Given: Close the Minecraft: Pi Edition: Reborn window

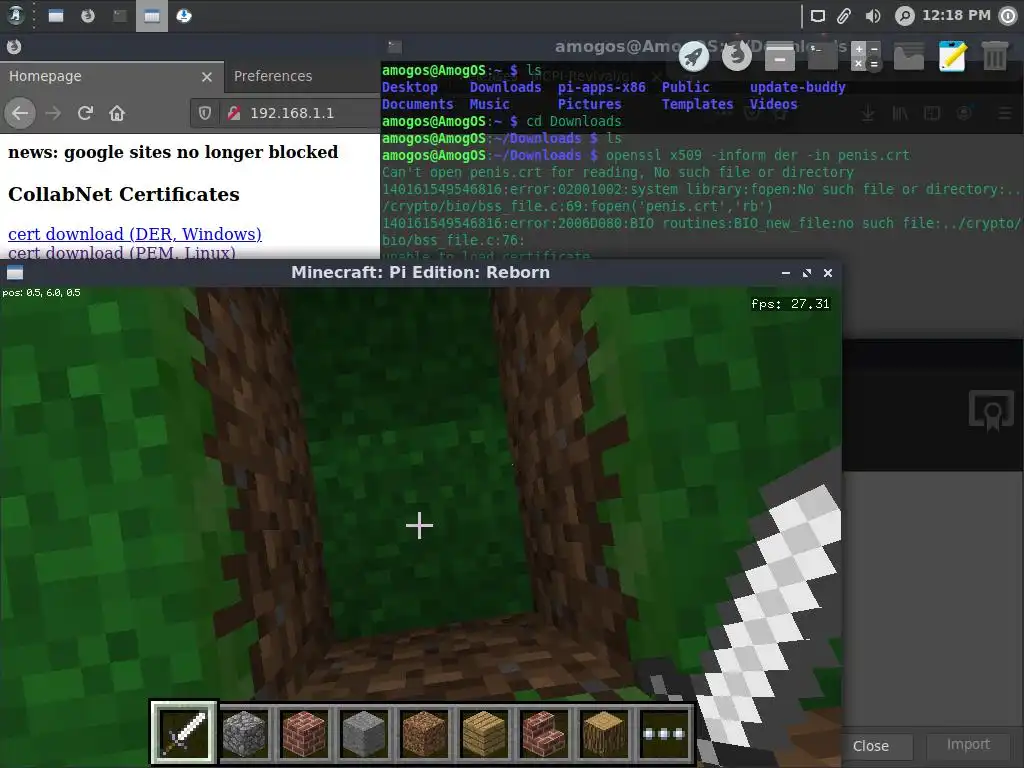Looking at the screenshot, I should [x=827, y=273].
